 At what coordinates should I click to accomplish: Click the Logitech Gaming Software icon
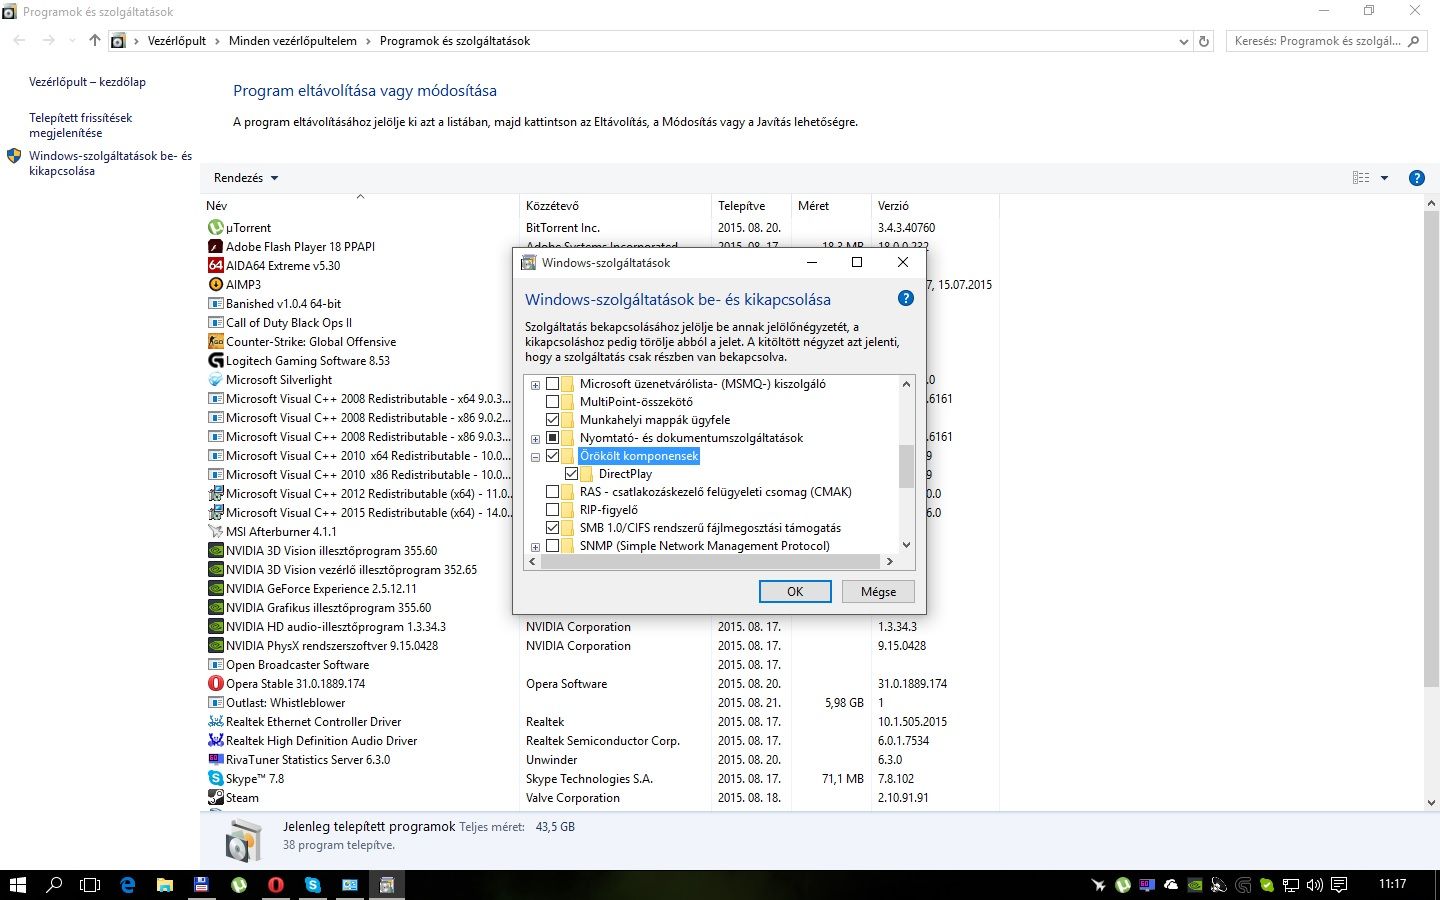tap(215, 361)
